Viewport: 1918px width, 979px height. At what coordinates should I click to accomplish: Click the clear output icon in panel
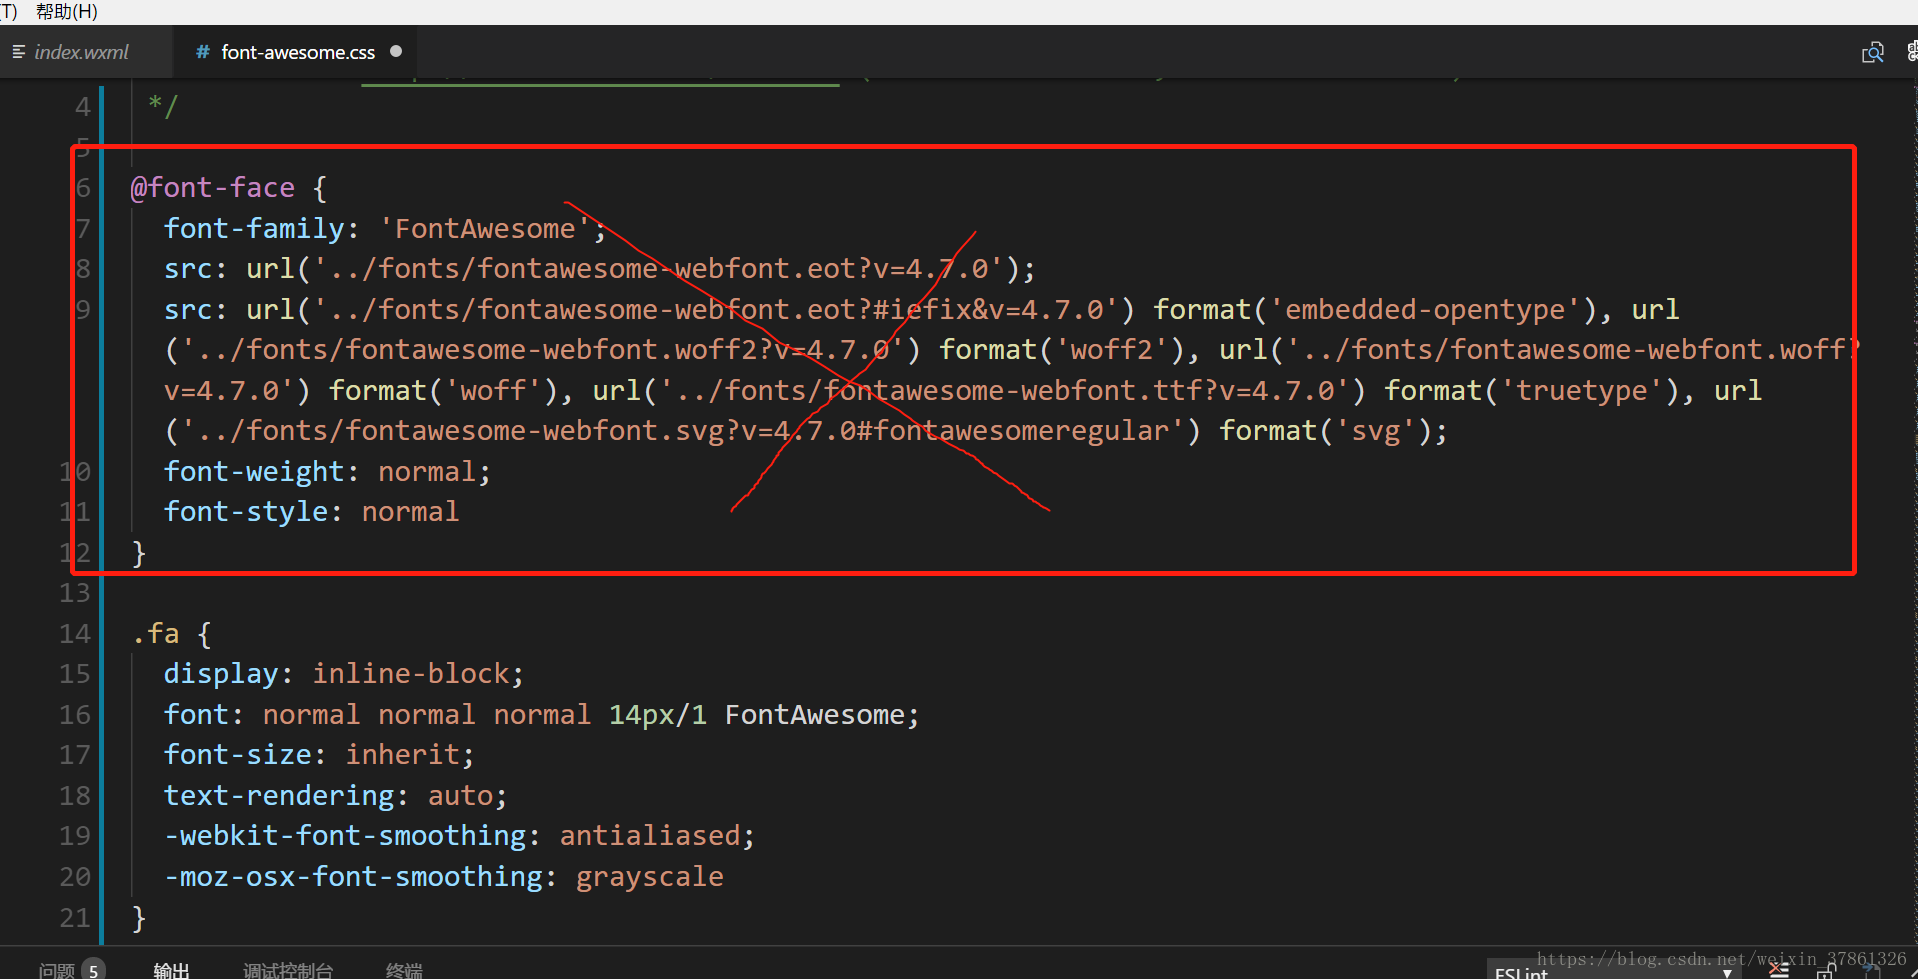pos(1779,970)
